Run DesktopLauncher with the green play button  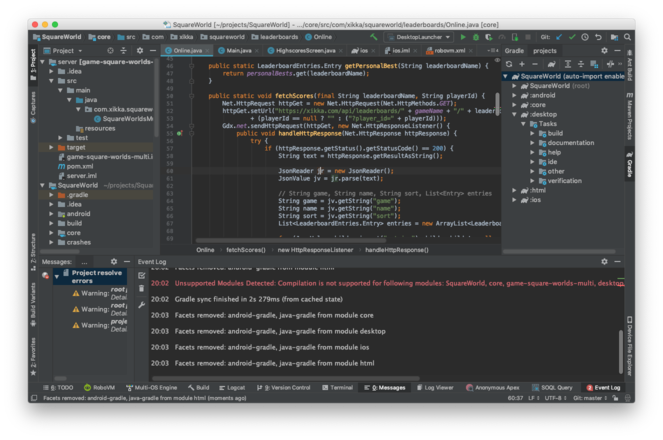pos(463,37)
